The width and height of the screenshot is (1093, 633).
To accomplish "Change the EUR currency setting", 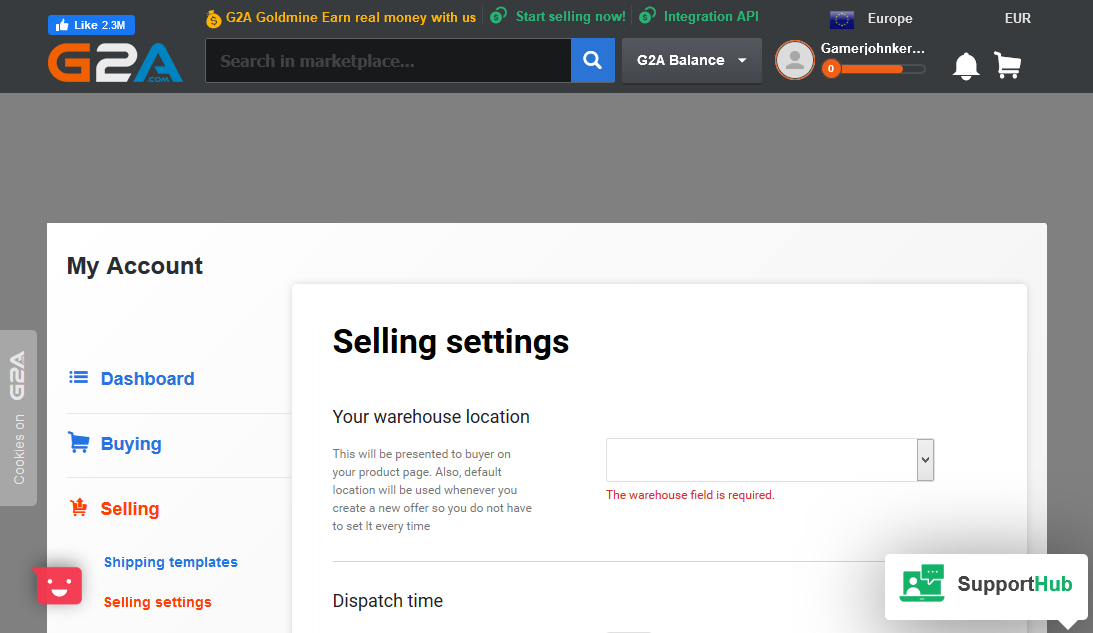I will point(1017,19).
